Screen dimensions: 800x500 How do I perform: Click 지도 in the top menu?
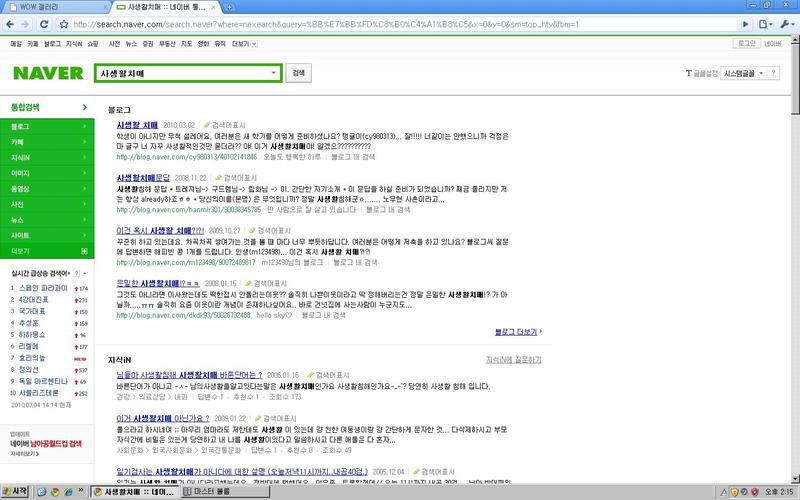tap(187, 44)
